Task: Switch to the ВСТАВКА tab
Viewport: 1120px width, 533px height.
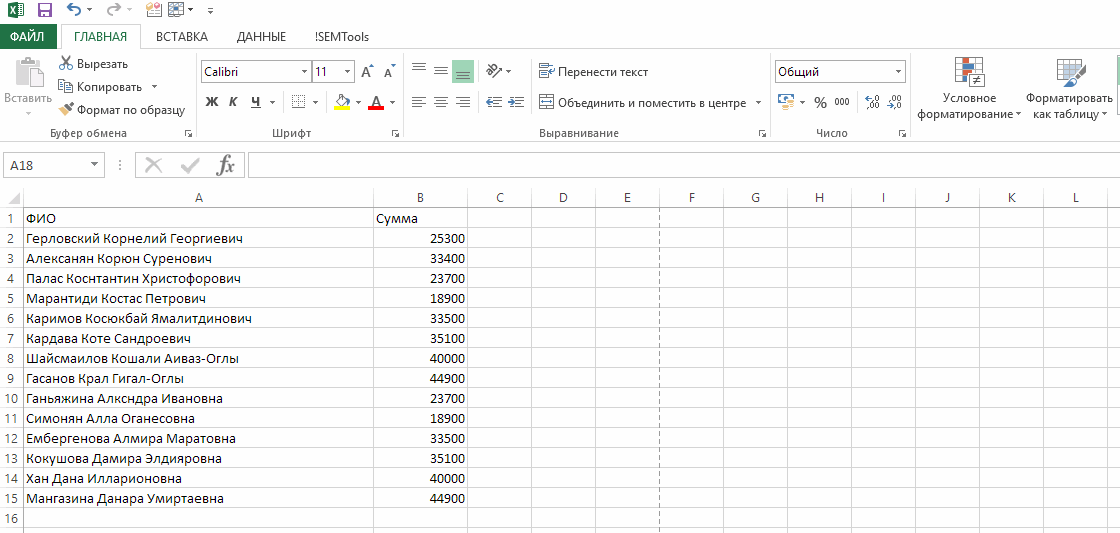Action: click(x=182, y=36)
